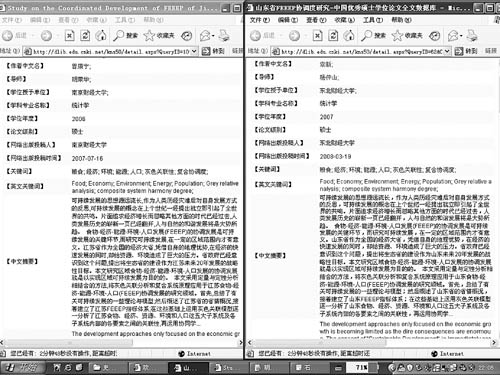500x375 pixels.
Task: Click the 转到 Go button in the left browser
Action: tap(214, 51)
